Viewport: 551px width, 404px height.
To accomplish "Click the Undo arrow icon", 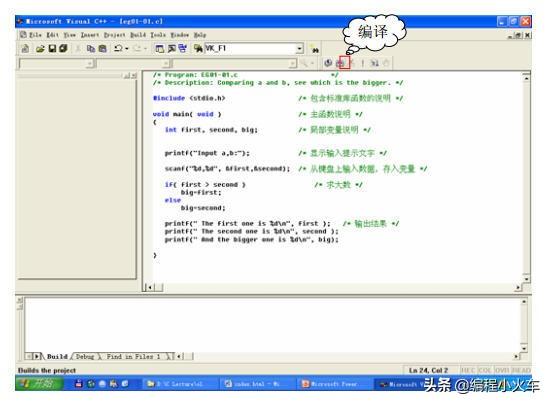I will click(118, 48).
